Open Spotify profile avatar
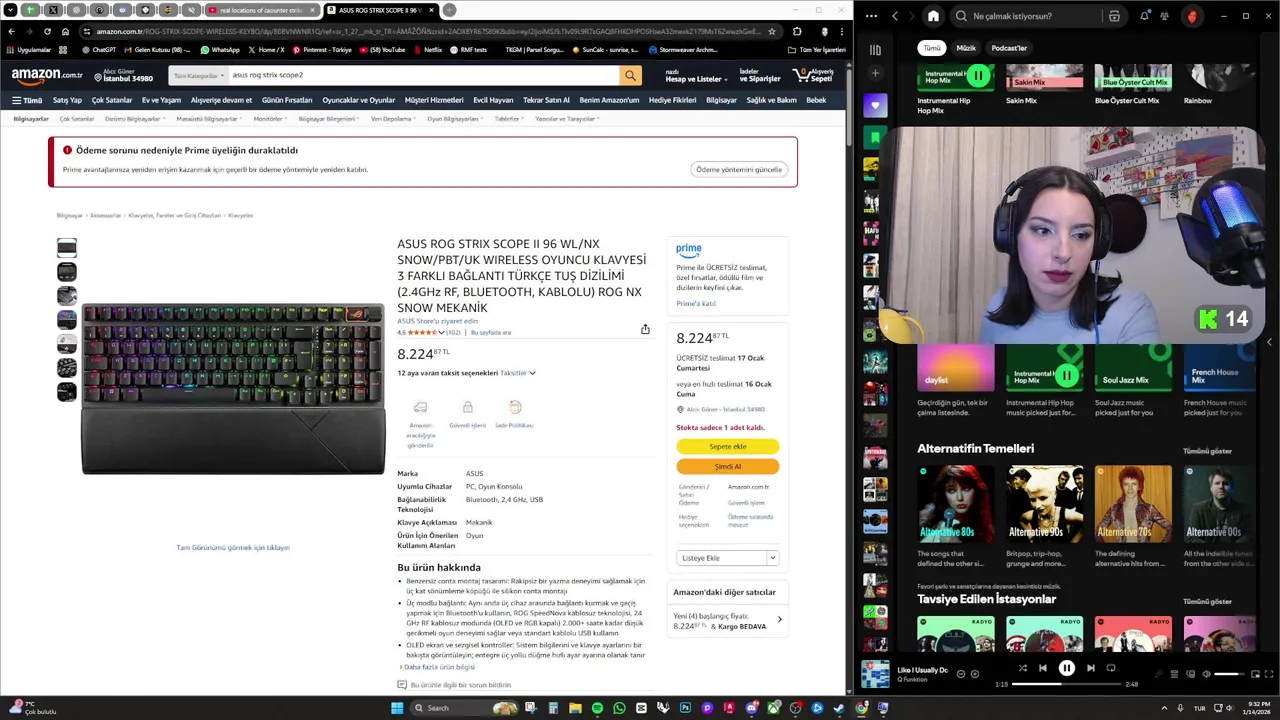This screenshot has height=720, width=1280. (1191, 16)
